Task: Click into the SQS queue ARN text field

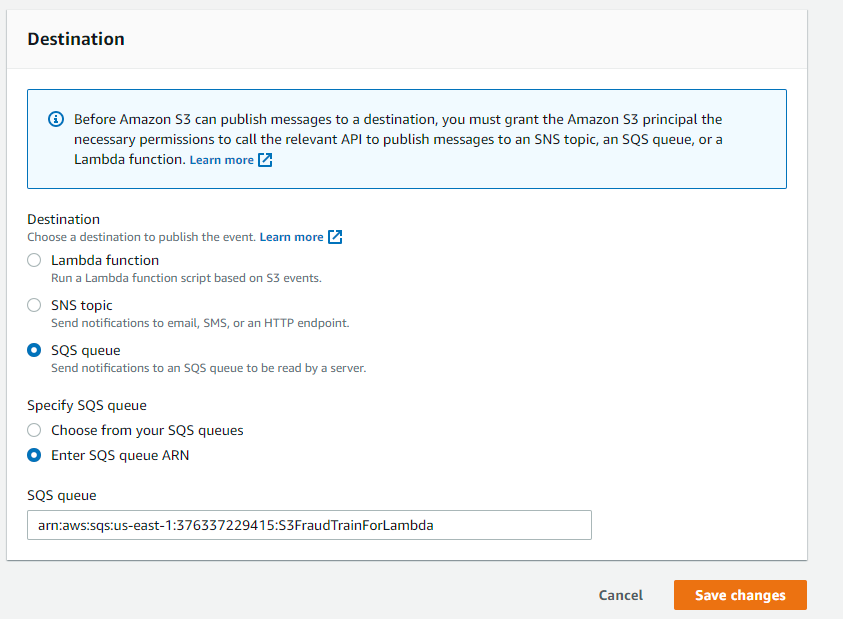Action: [309, 525]
